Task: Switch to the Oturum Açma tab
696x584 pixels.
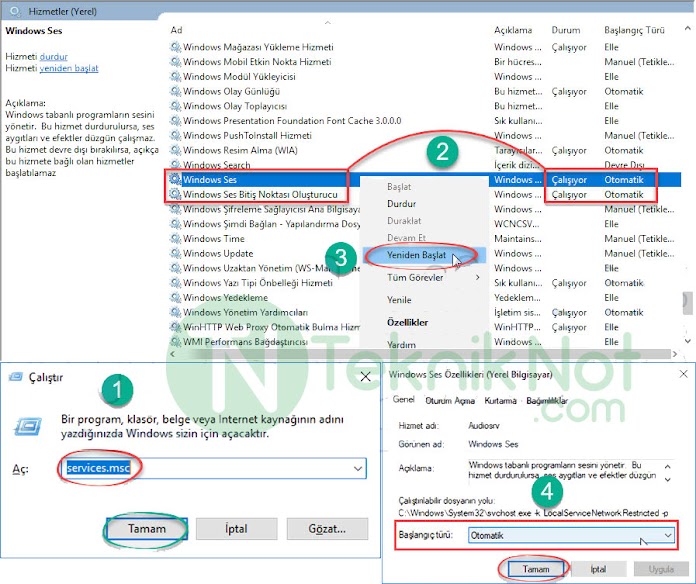Action: (450, 401)
